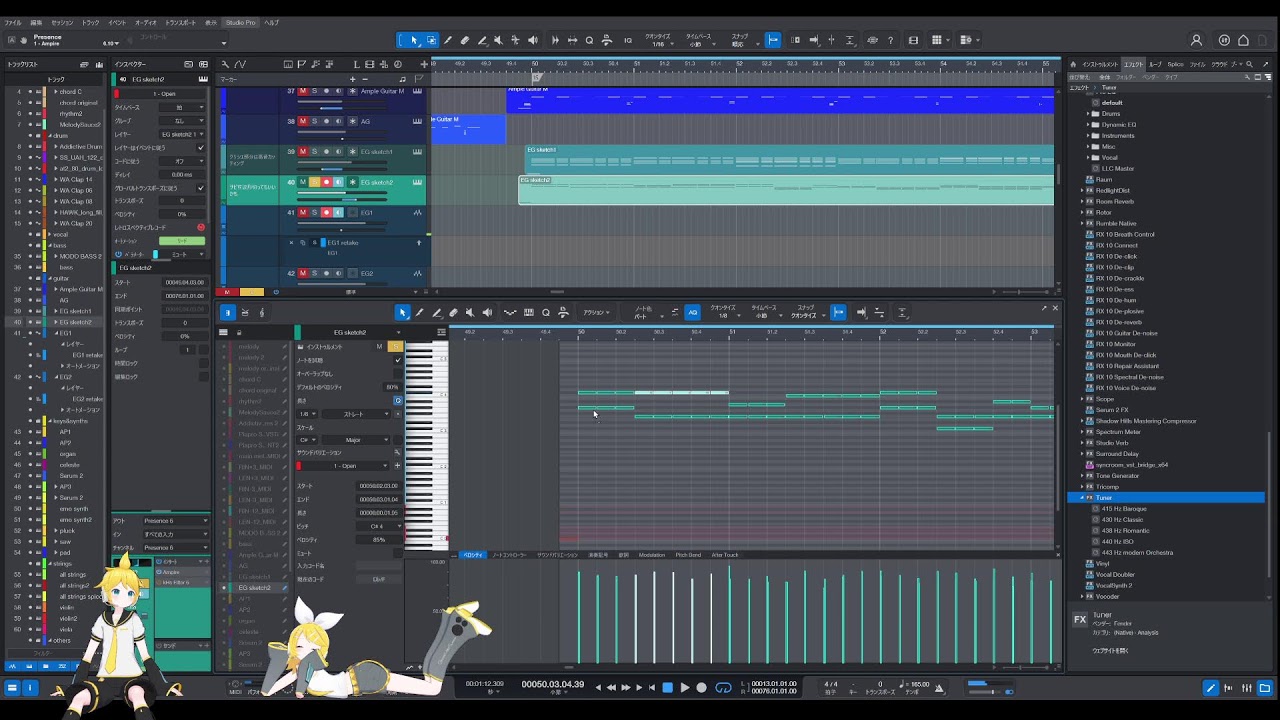Image resolution: width=1280 pixels, height=720 pixels.
Task: Toggle monitor on track 40 EG sketch2
Action: tap(338, 182)
